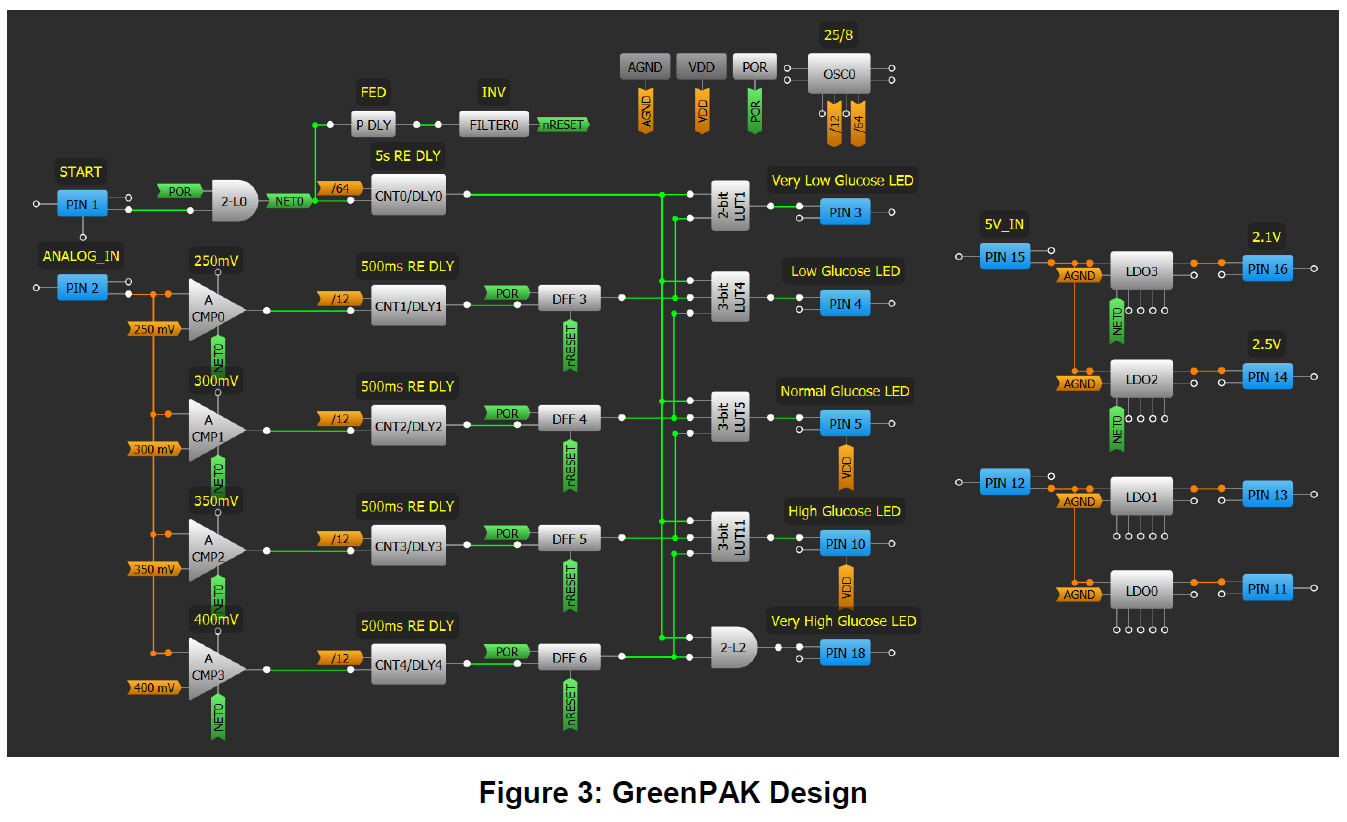Image resolution: width=1347 pixels, height=822 pixels.
Task: Select the CNT2/DLY2 block
Action: [x=408, y=424]
